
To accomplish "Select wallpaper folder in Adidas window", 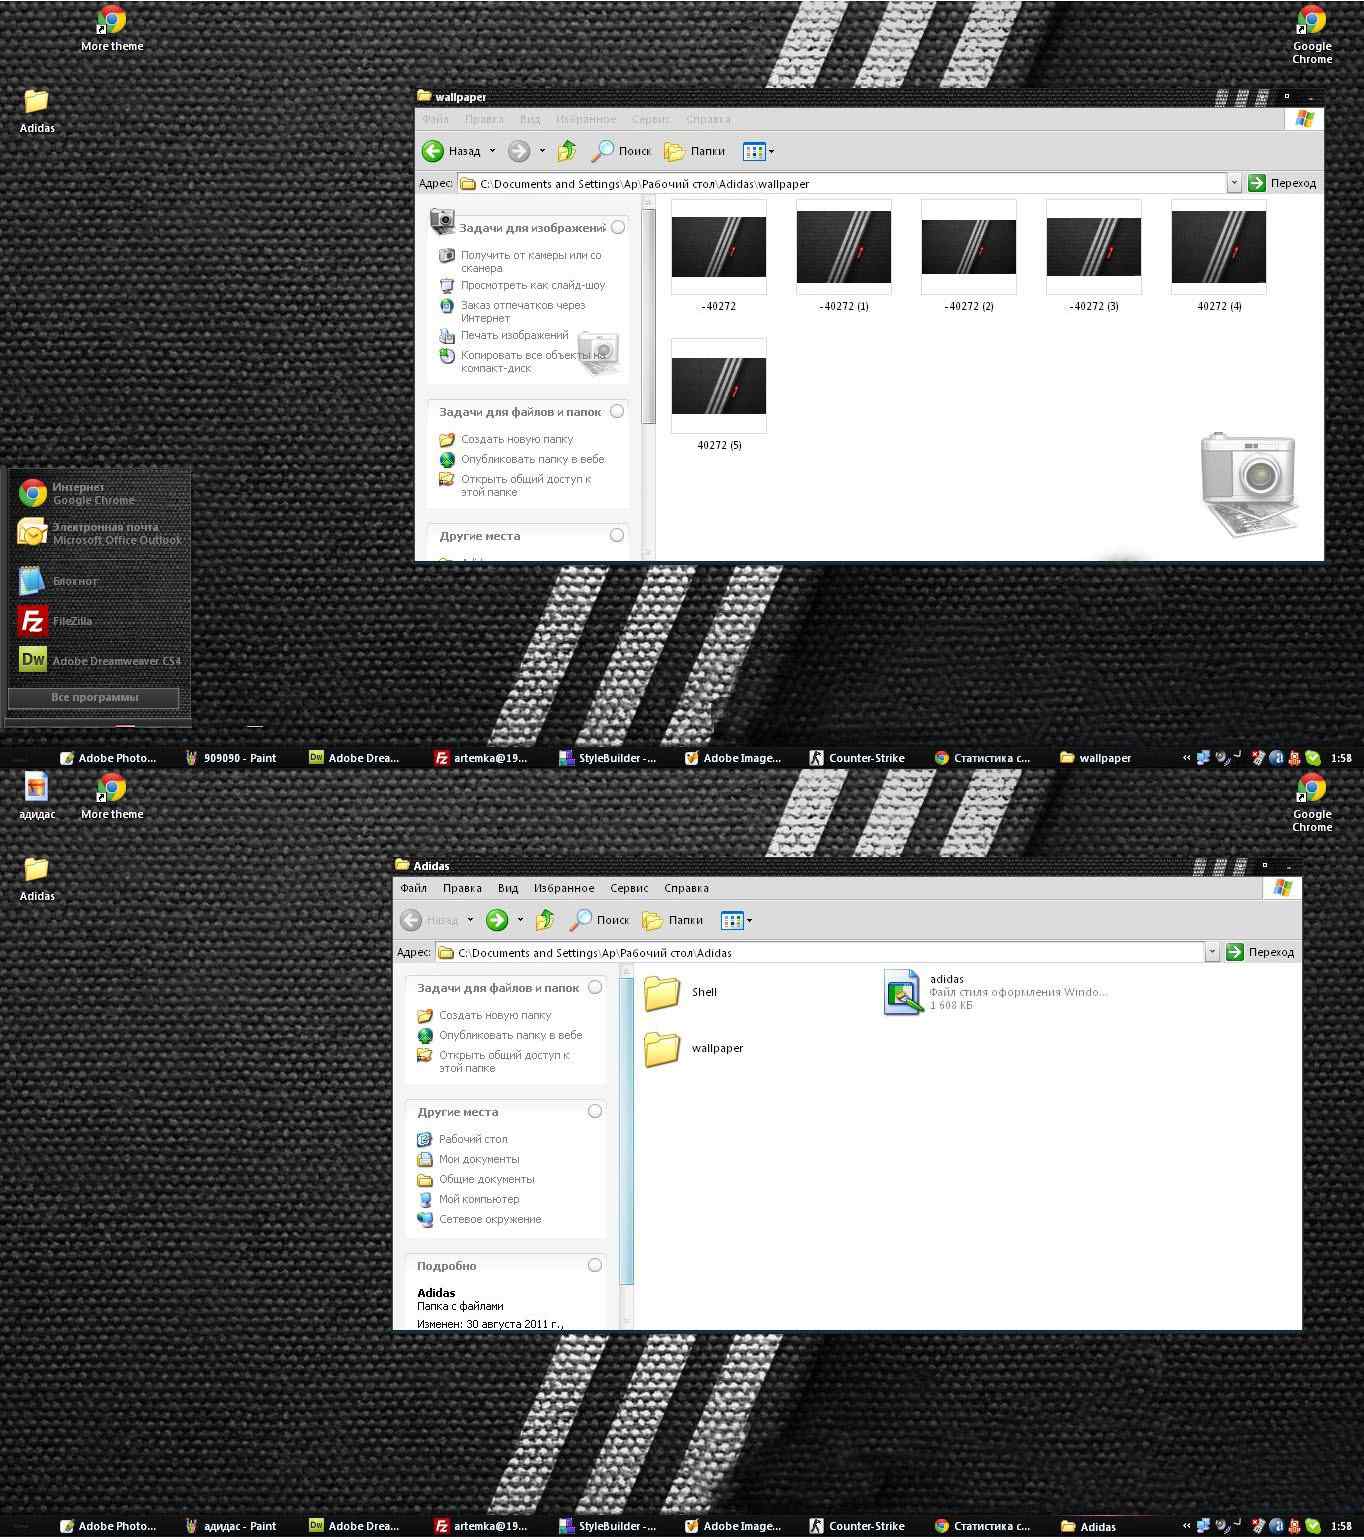I will 693,1048.
